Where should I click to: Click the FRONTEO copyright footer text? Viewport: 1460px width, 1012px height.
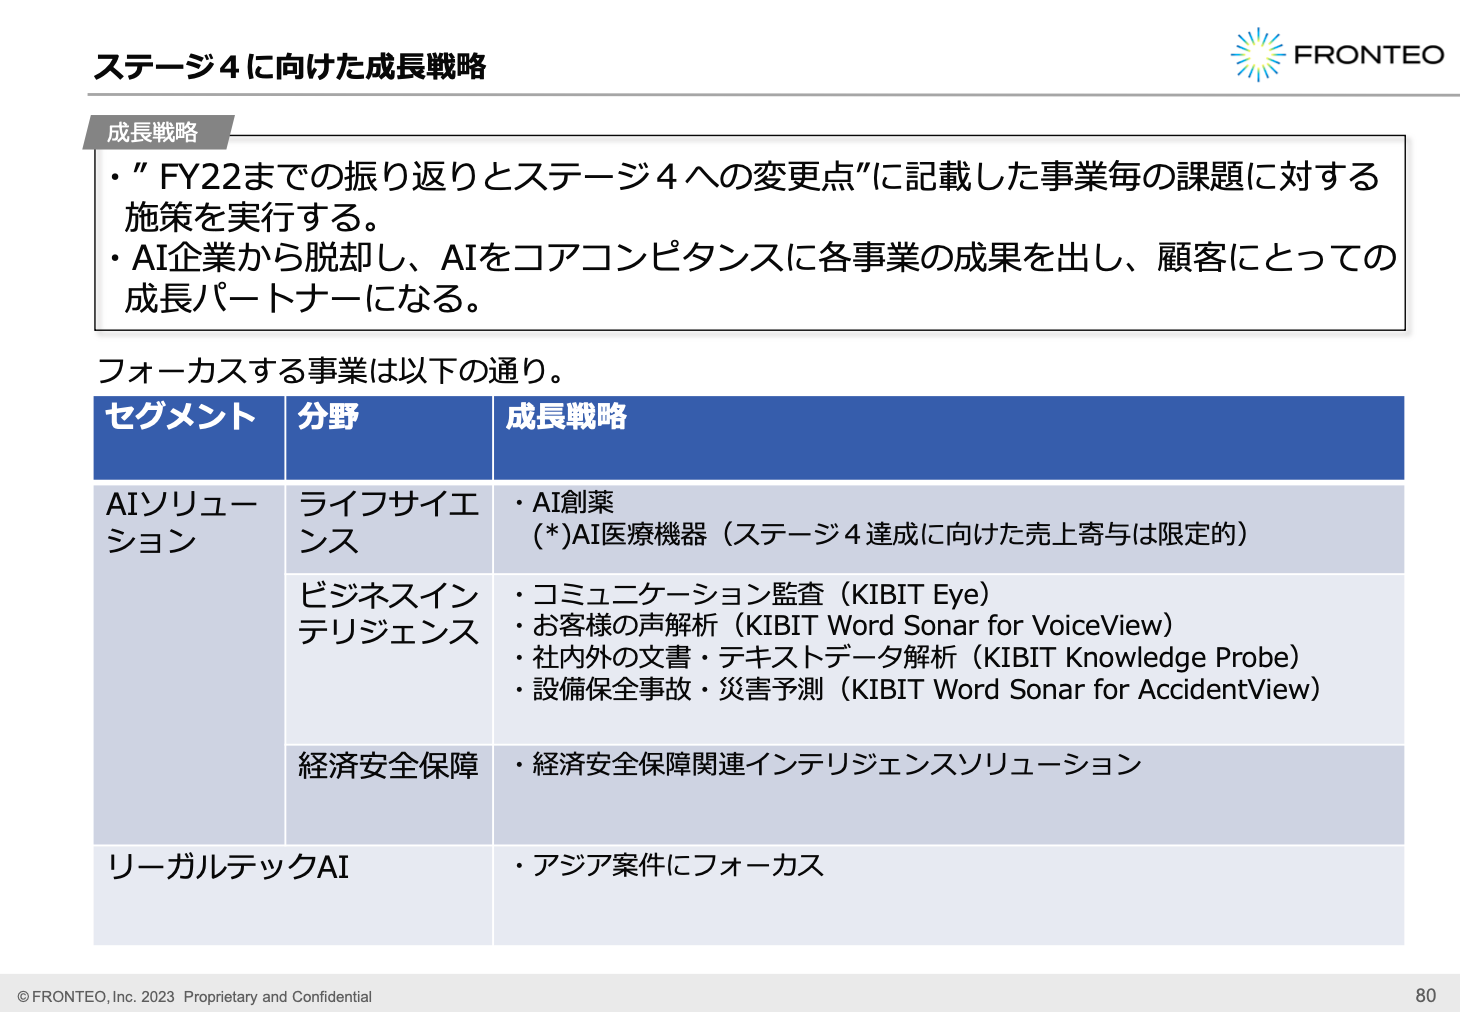point(194,997)
